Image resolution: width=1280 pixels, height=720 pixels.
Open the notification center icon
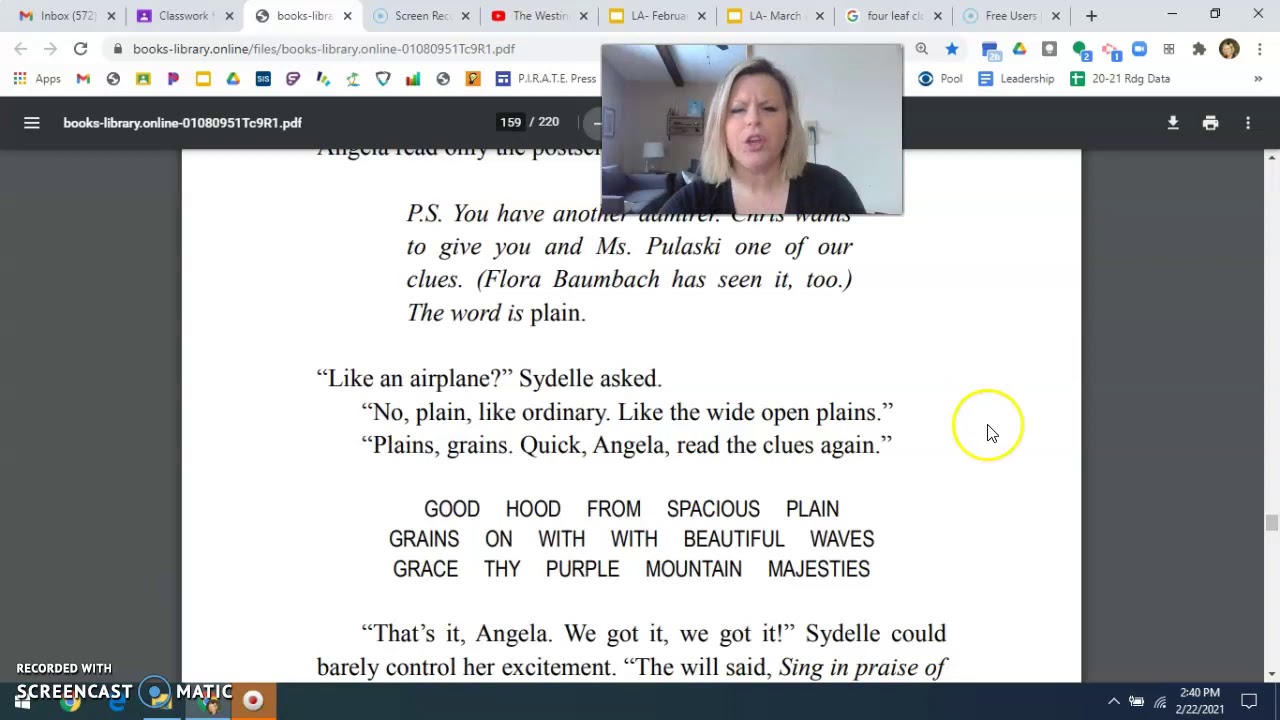pos(1249,701)
